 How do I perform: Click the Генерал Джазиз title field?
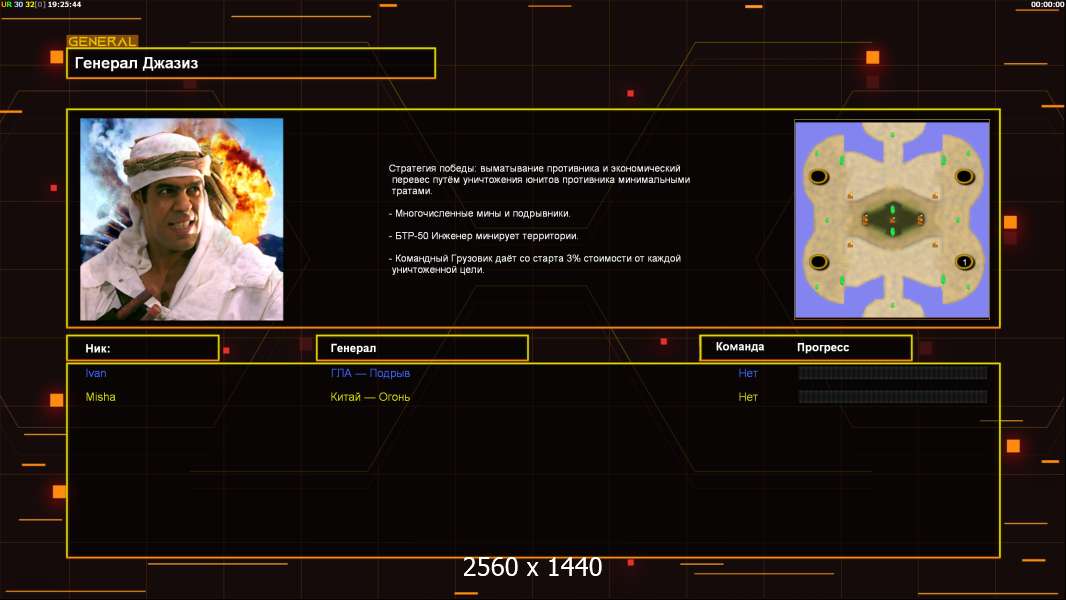251,63
